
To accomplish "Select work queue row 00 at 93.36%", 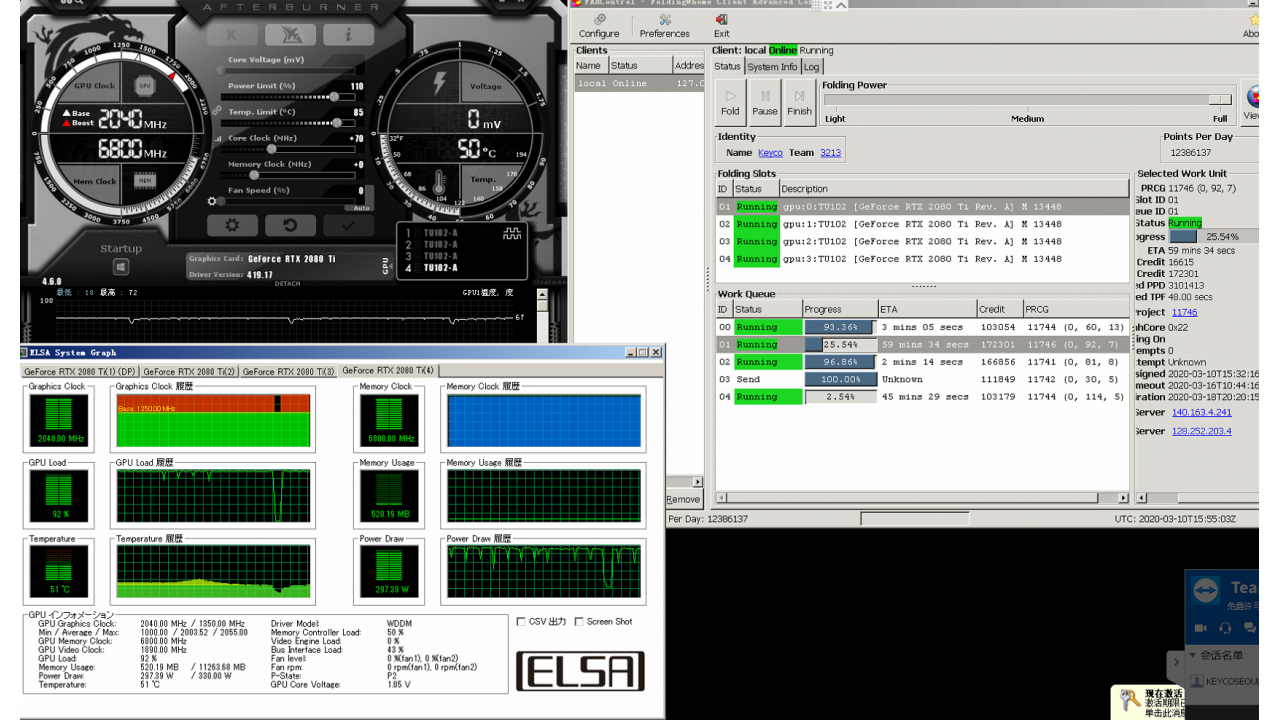I will [x=922, y=327].
